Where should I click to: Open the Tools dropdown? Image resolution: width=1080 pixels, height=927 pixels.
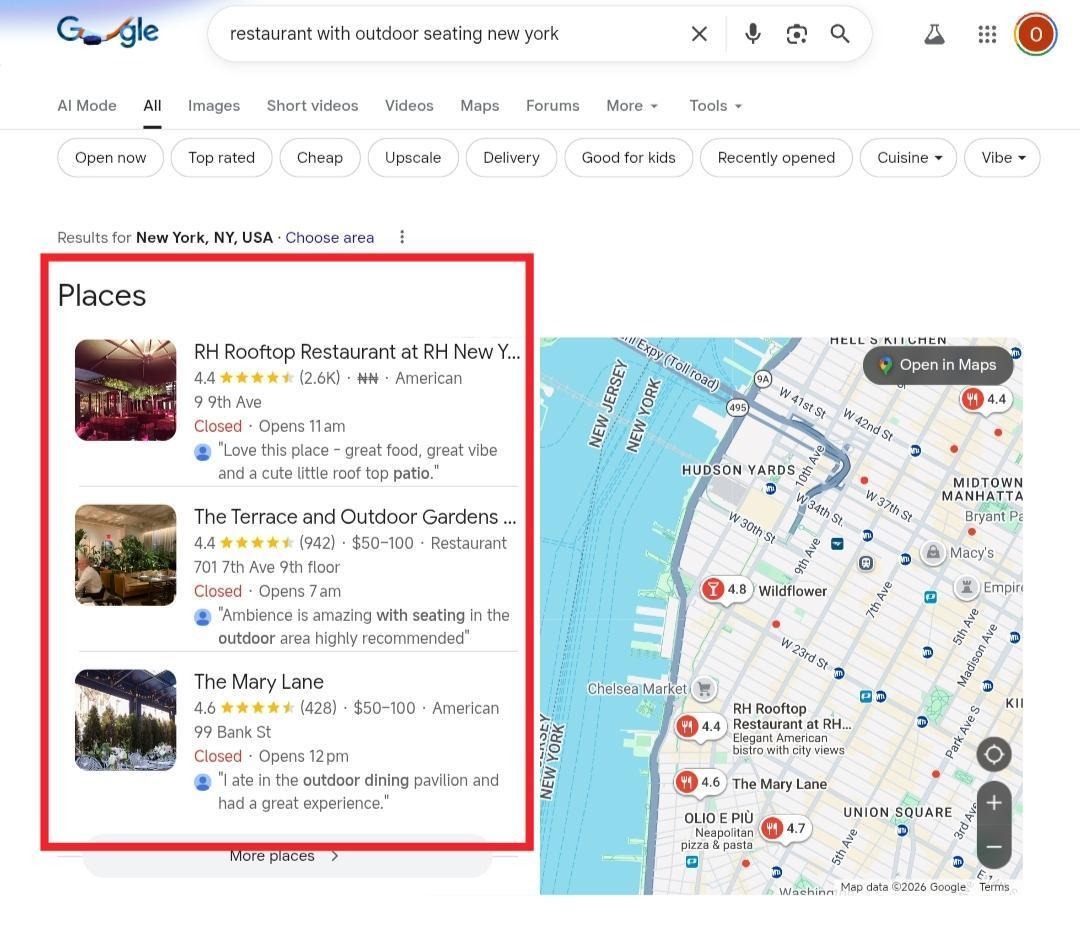point(715,105)
